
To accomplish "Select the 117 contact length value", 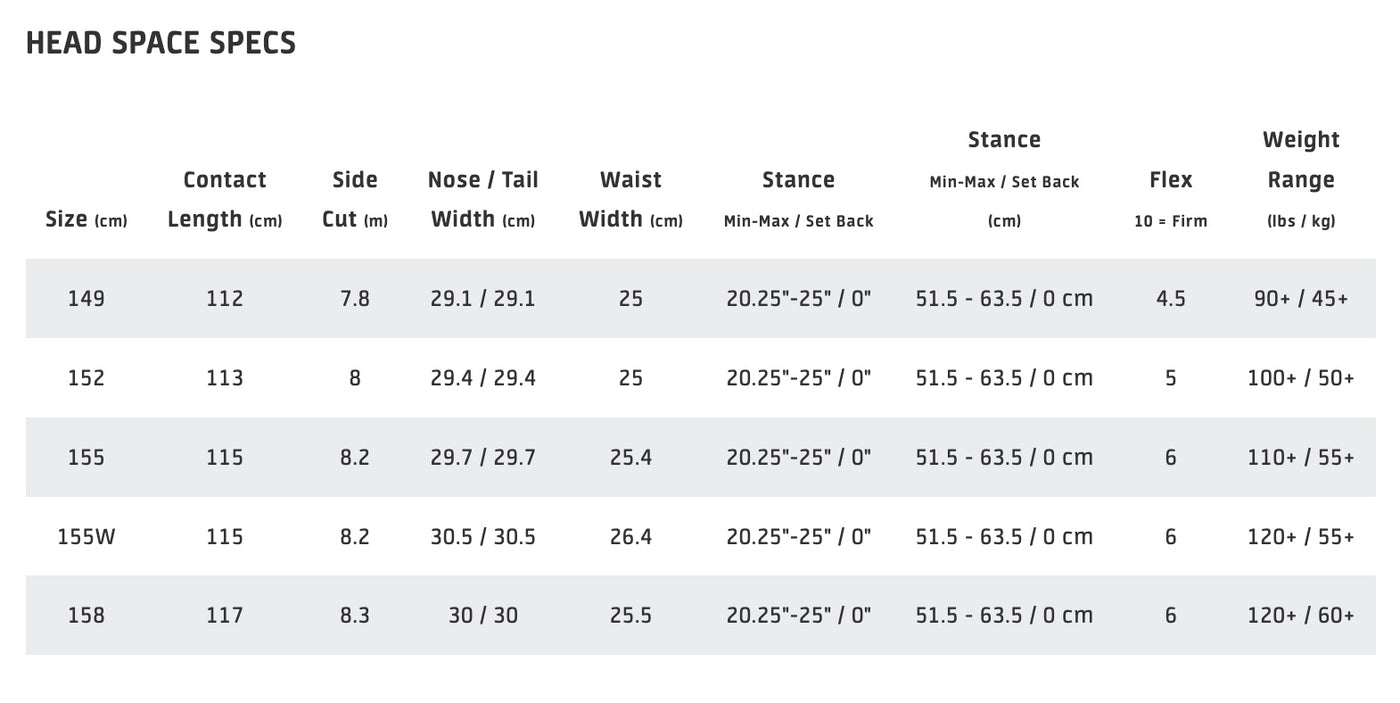I will 225,616.
